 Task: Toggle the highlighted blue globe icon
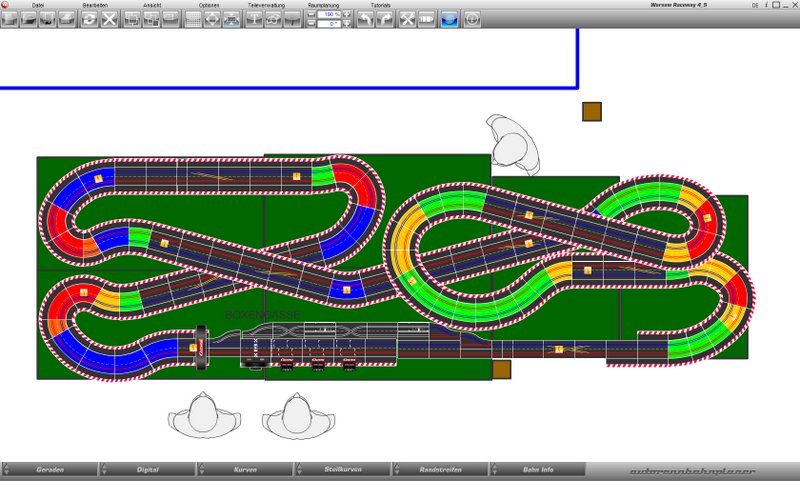[449, 19]
